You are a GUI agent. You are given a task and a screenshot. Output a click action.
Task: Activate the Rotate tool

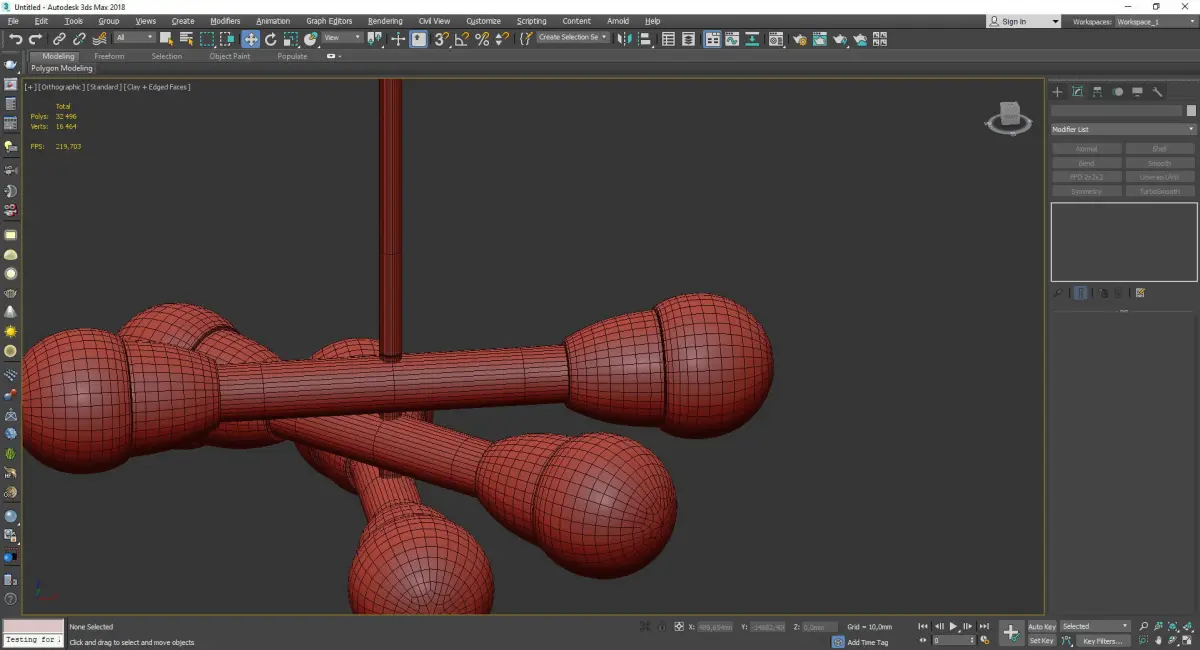[x=270, y=39]
